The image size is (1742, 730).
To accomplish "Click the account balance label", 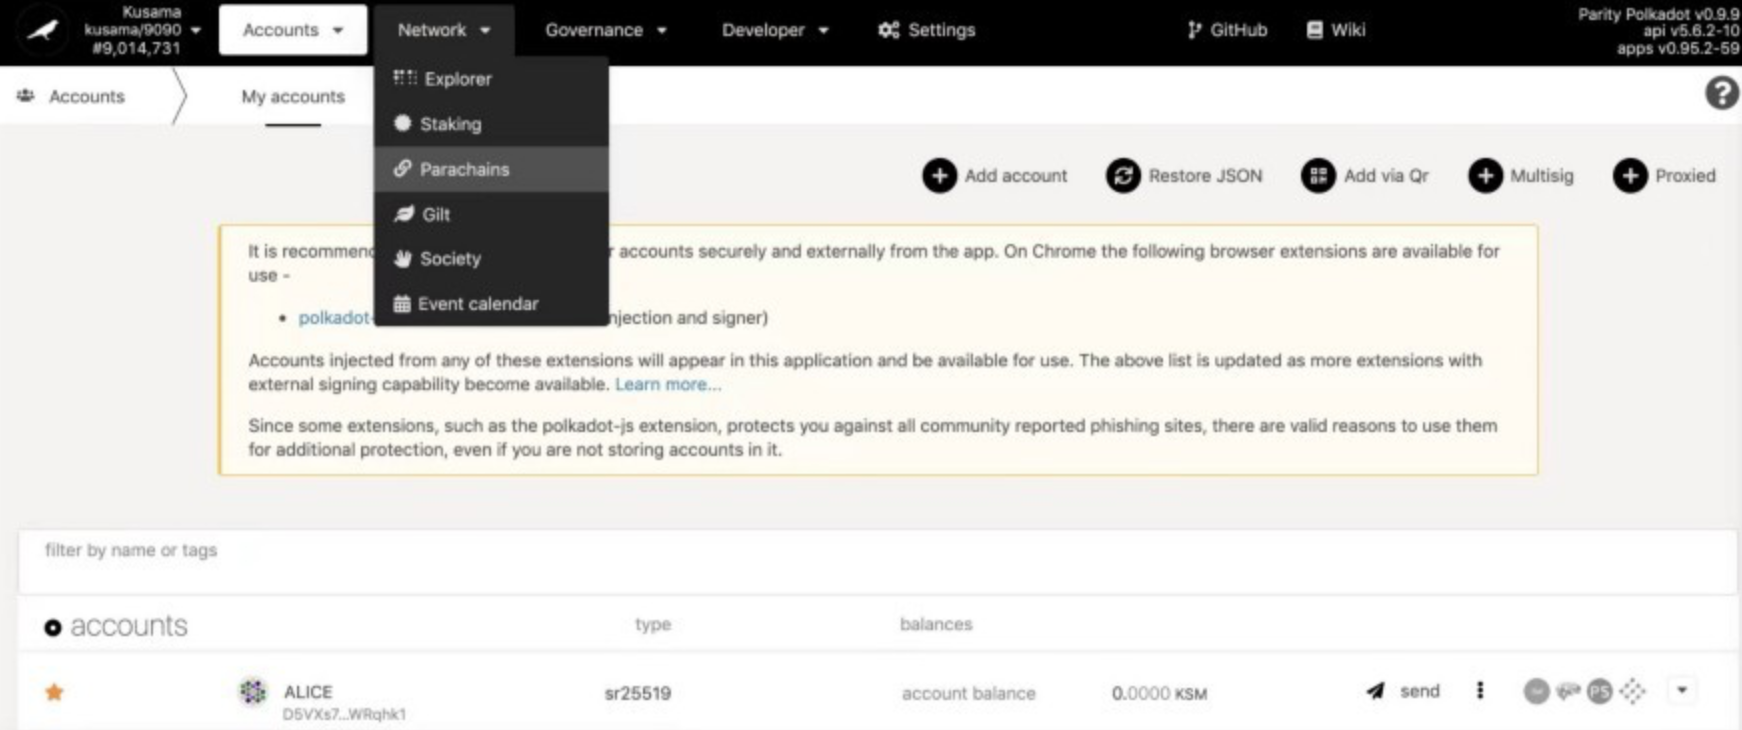I will coord(969,693).
